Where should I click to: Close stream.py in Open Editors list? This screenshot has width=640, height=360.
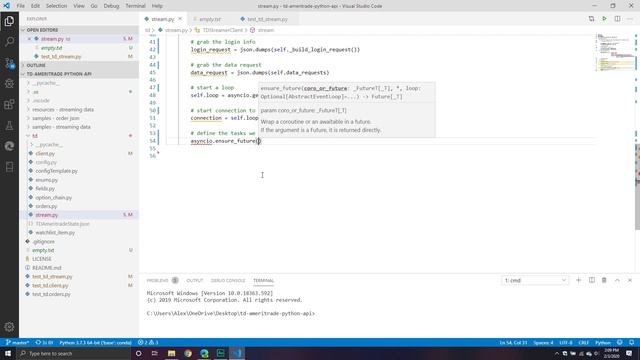point(29,39)
